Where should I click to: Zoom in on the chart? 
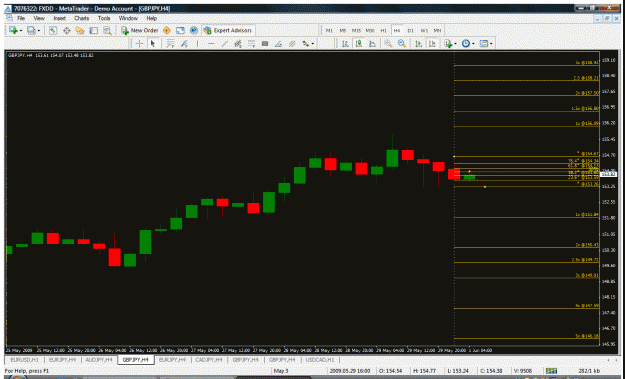tap(388, 44)
